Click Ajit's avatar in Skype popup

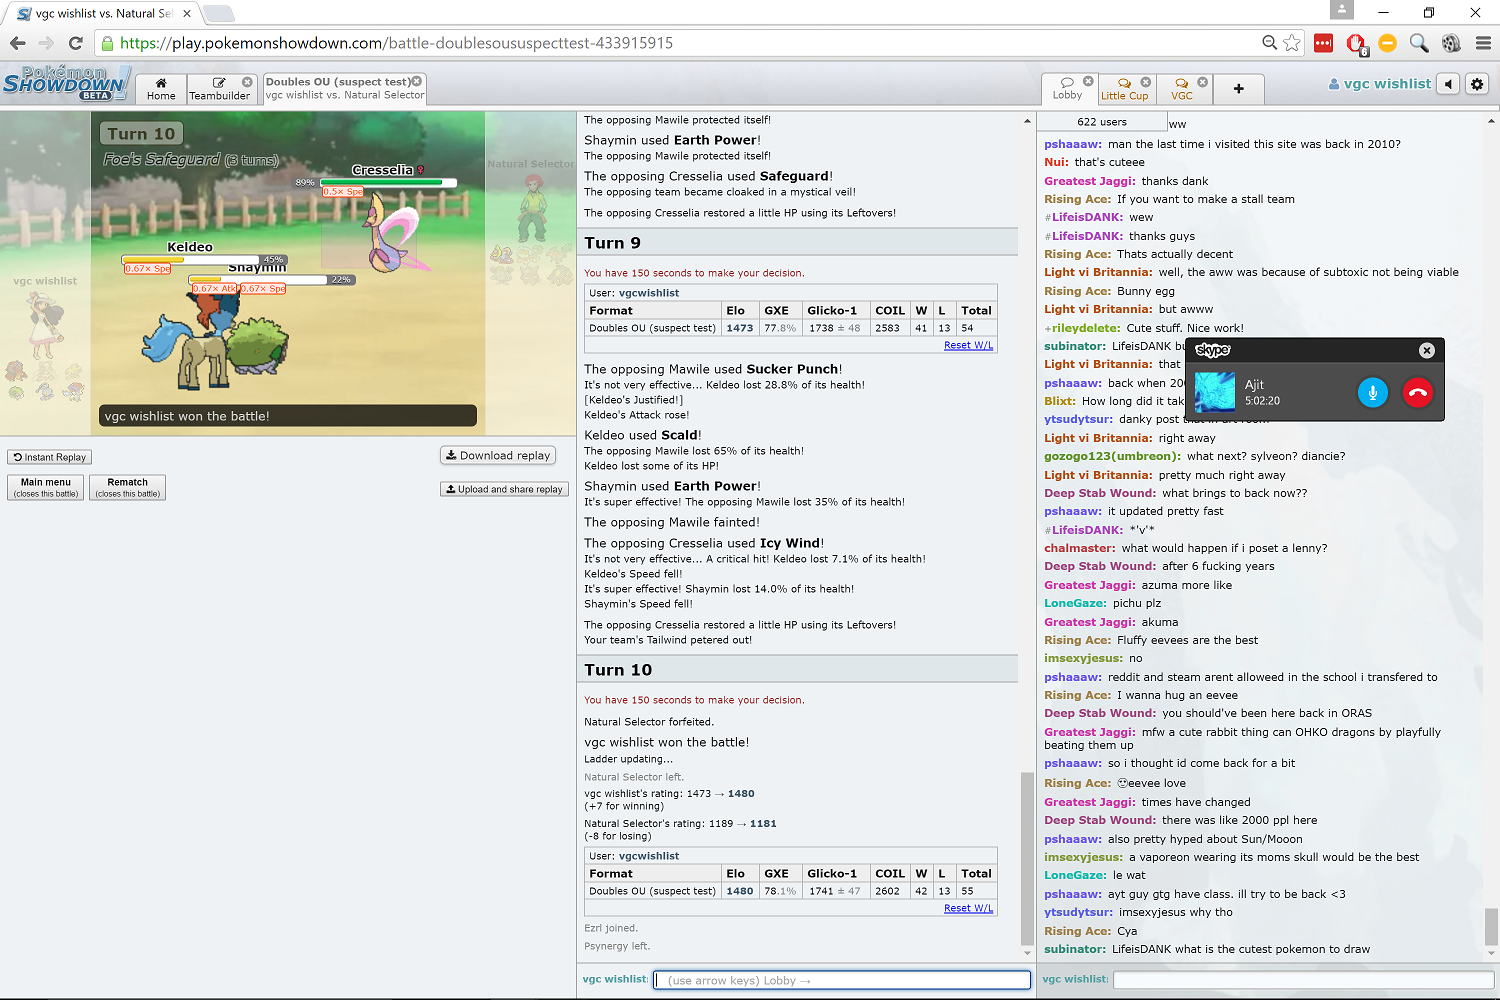[x=1215, y=392]
